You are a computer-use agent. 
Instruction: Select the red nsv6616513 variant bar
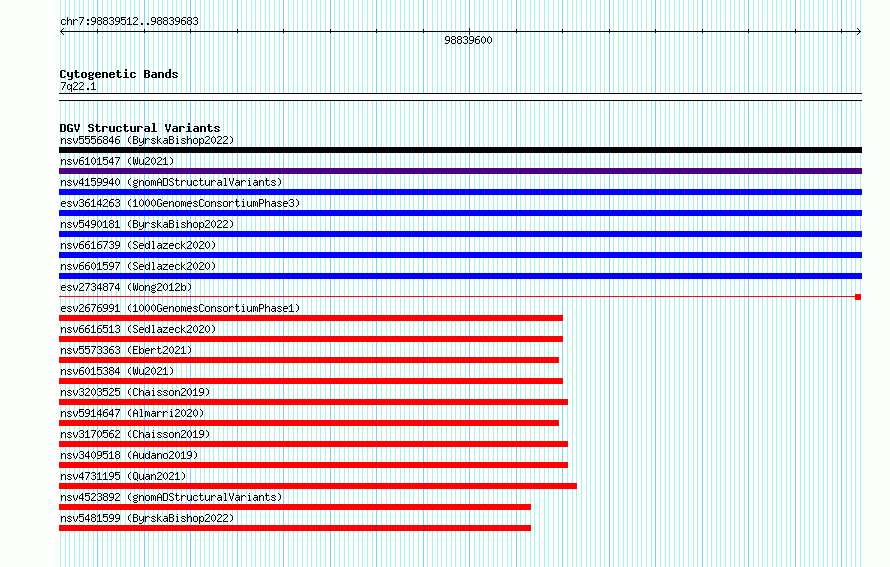(311, 339)
